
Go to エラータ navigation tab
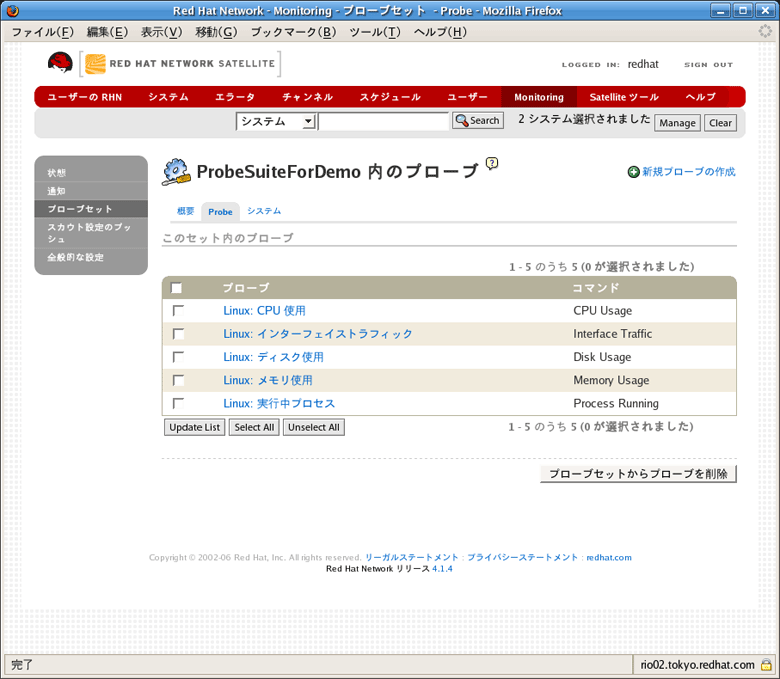click(x=235, y=97)
